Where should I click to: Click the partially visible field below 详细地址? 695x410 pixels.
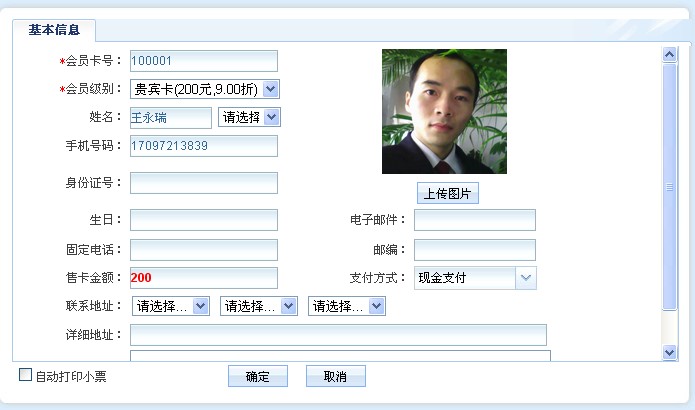pos(340,356)
